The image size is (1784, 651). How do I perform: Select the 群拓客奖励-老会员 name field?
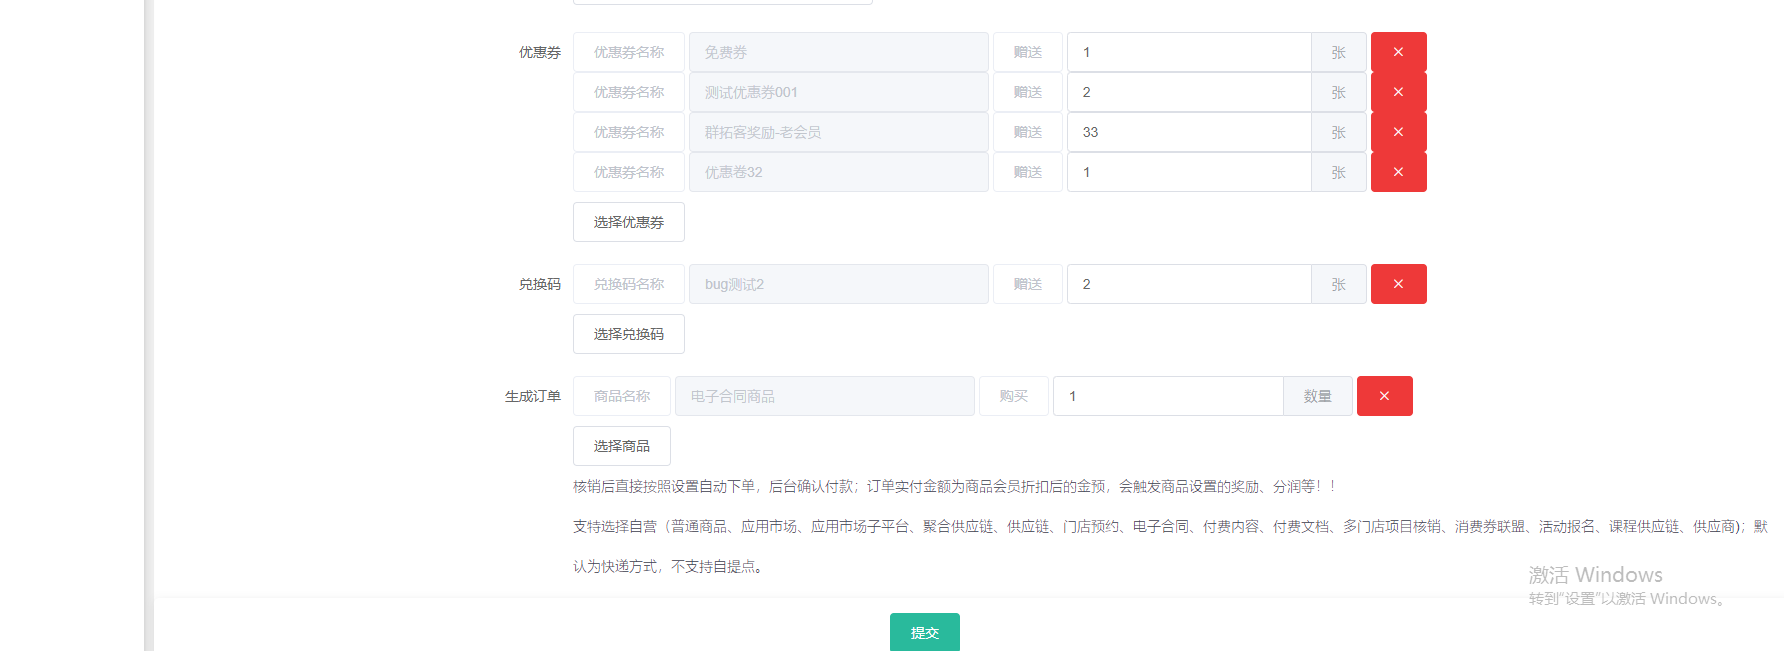coord(838,132)
